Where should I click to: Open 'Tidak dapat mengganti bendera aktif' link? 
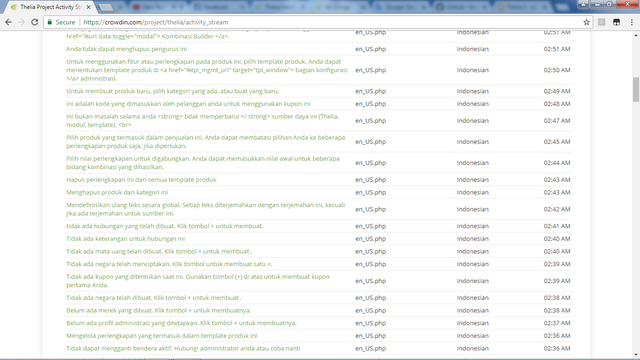tap(183, 348)
